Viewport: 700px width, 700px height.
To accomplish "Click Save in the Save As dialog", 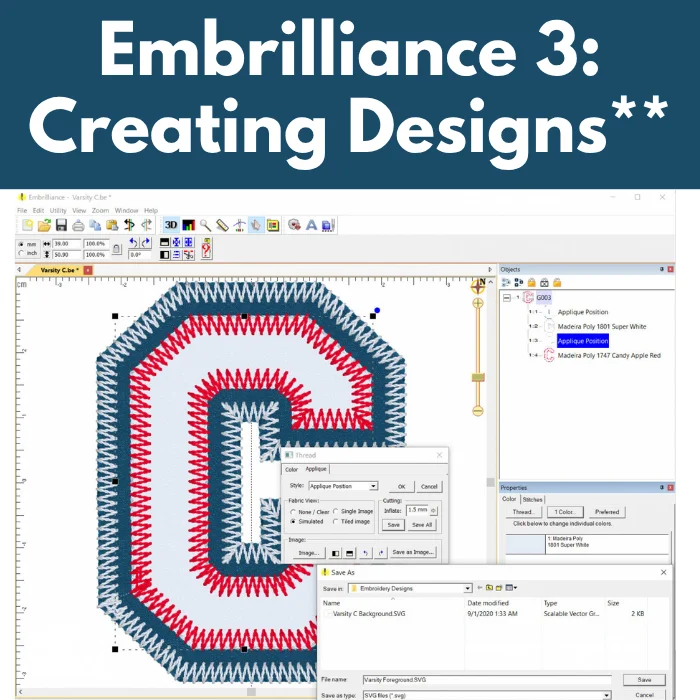I will click(644, 679).
